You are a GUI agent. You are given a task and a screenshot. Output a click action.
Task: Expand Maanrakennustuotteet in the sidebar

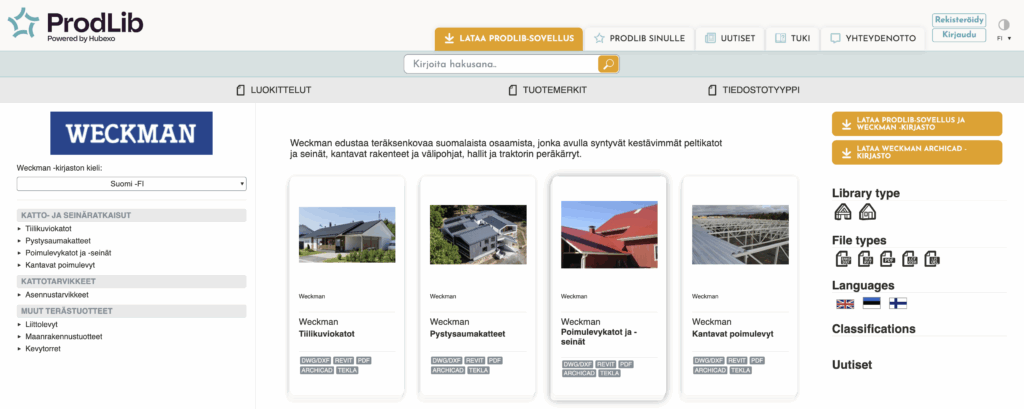coord(63,336)
